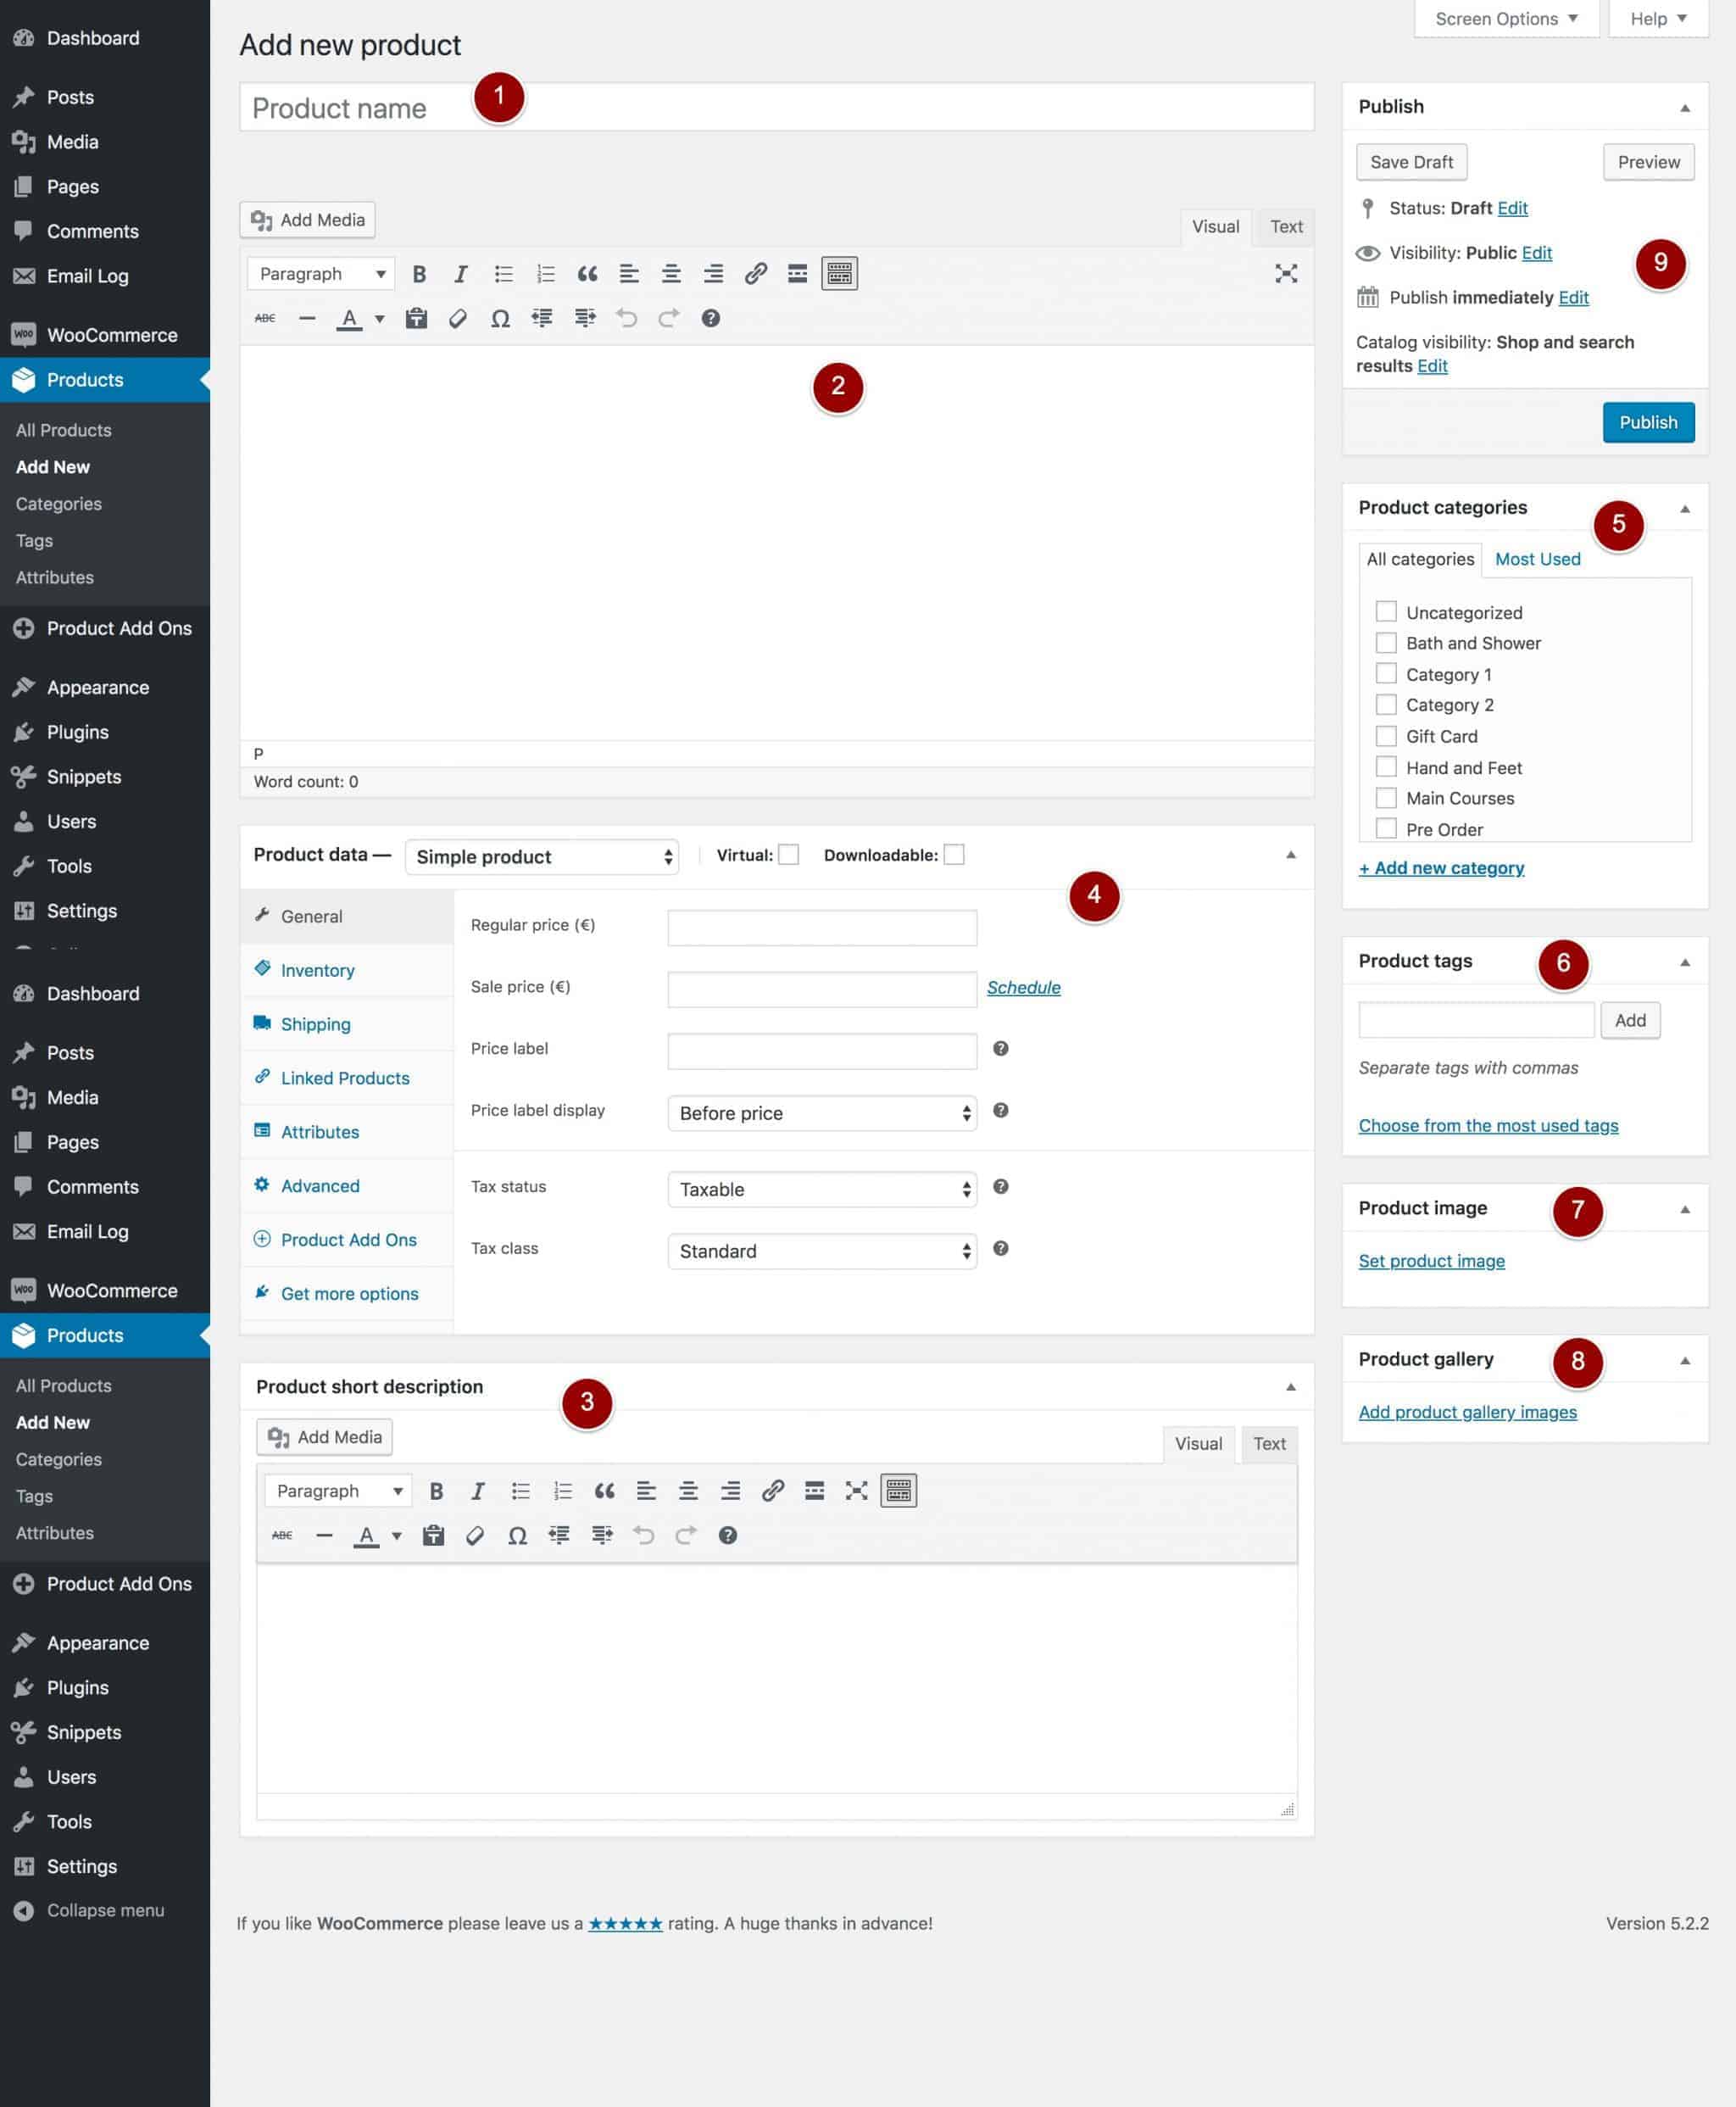The height and width of the screenshot is (2107, 1736).
Task: Open keyboard shortcuts help in main description editor
Action: pyautogui.click(x=711, y=318)
